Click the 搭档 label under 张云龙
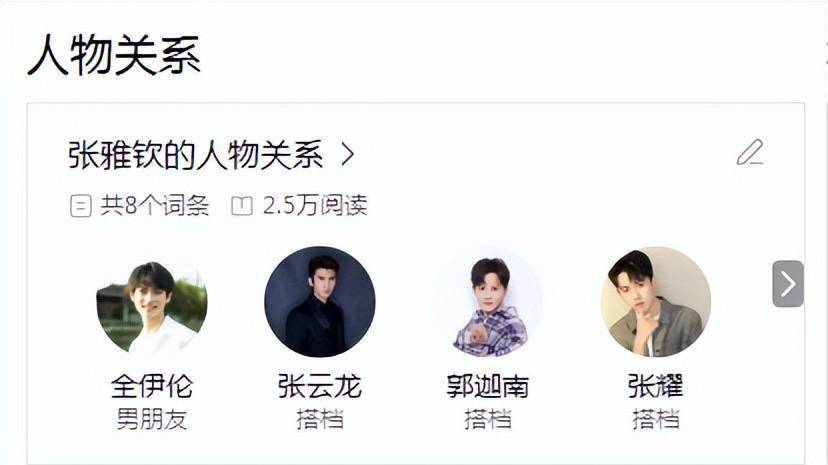Screen dimensions: 828x465 coord(319,420)
